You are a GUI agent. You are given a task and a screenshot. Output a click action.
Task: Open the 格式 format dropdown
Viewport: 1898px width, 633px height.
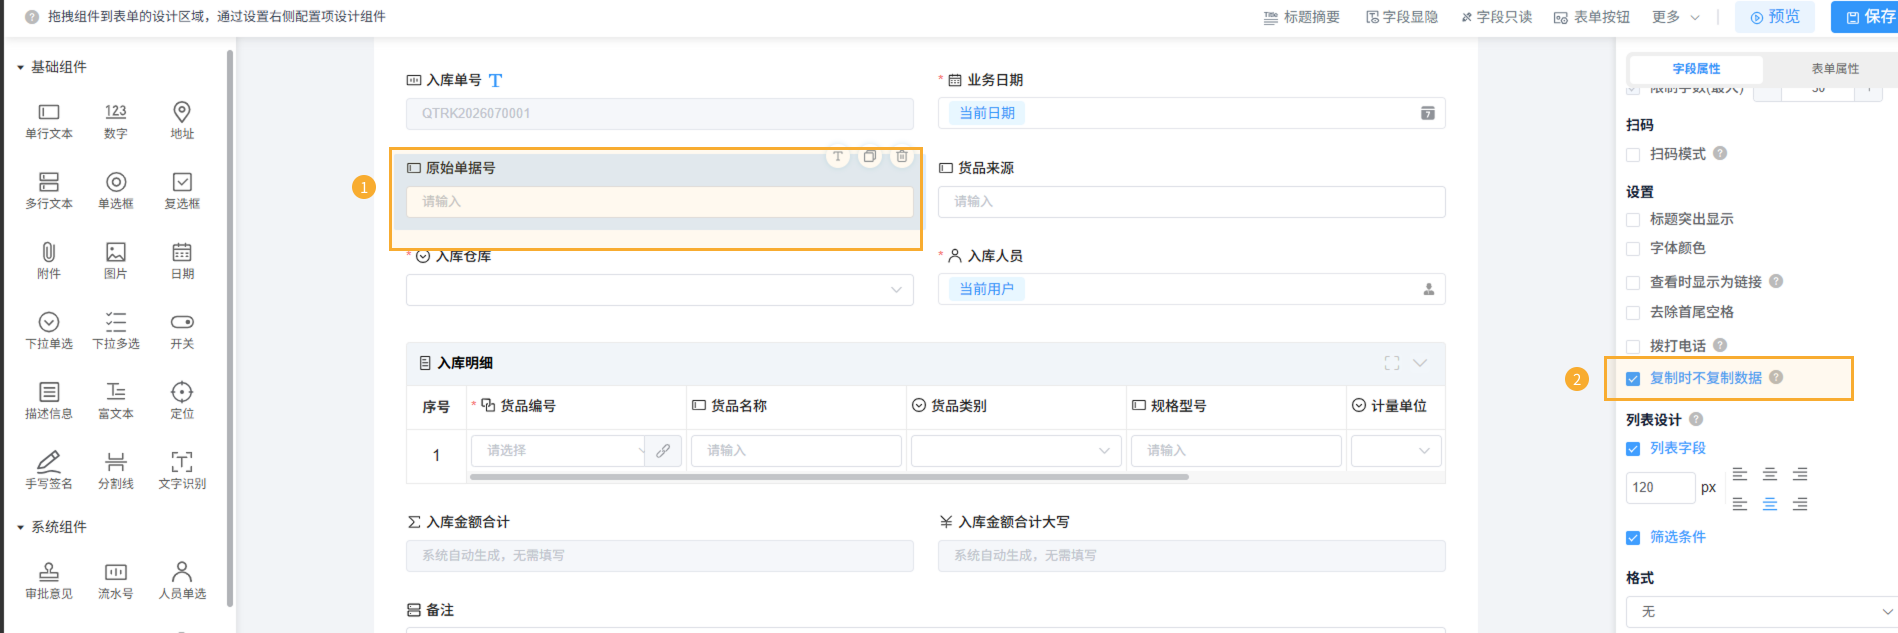click(1762, 611)
